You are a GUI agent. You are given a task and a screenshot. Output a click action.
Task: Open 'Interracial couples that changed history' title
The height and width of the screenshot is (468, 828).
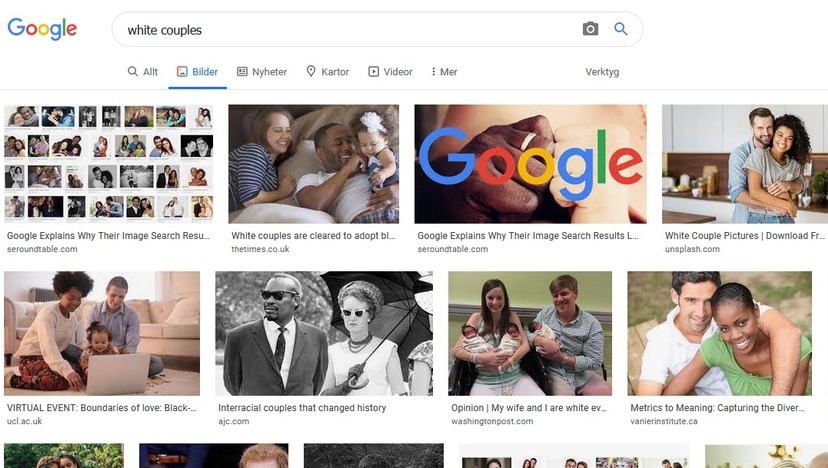(x=302, y=408)
